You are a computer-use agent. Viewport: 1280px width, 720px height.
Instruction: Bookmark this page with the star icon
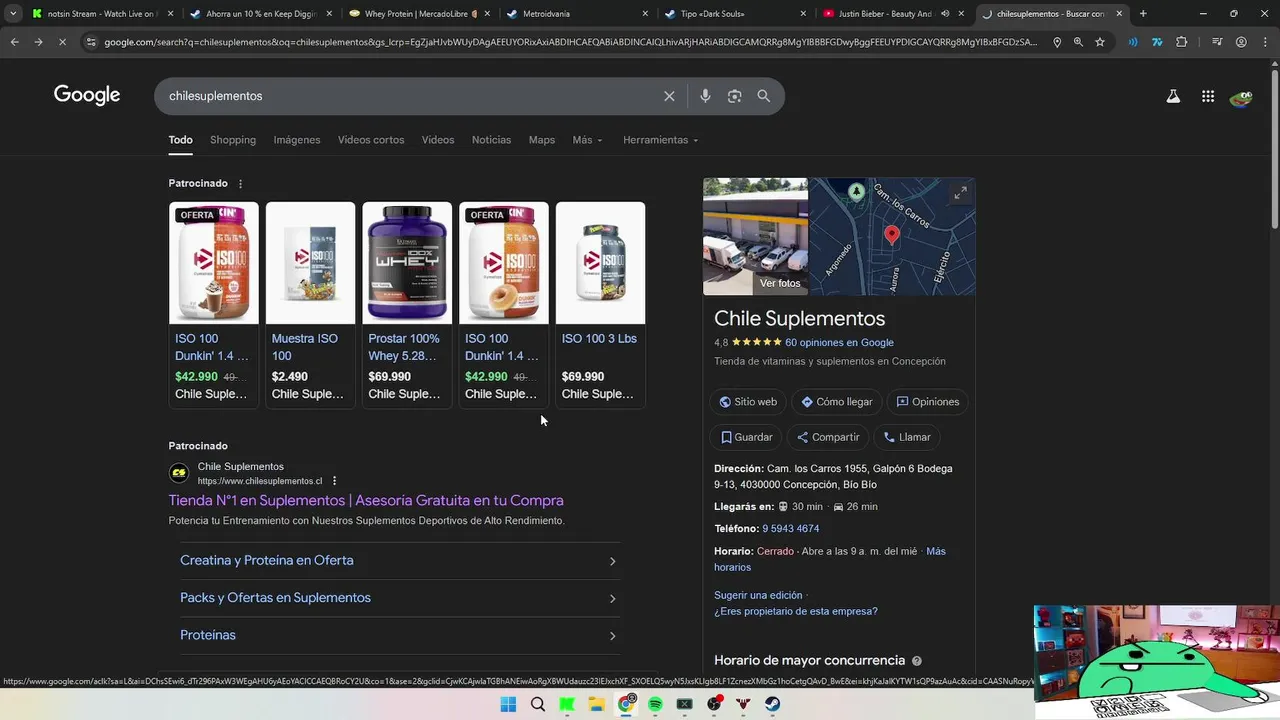pos(1100,42)
